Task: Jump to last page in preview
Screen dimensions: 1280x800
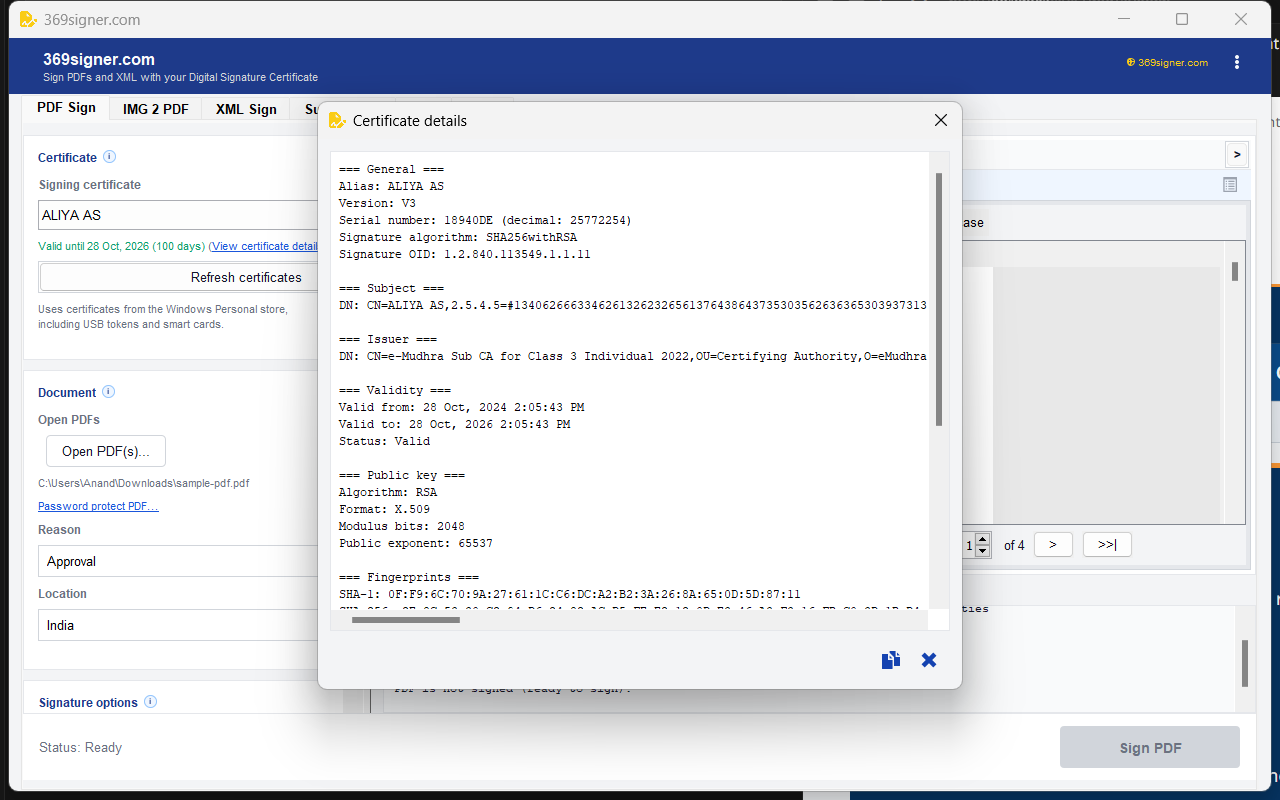Action: [1107, 544]
